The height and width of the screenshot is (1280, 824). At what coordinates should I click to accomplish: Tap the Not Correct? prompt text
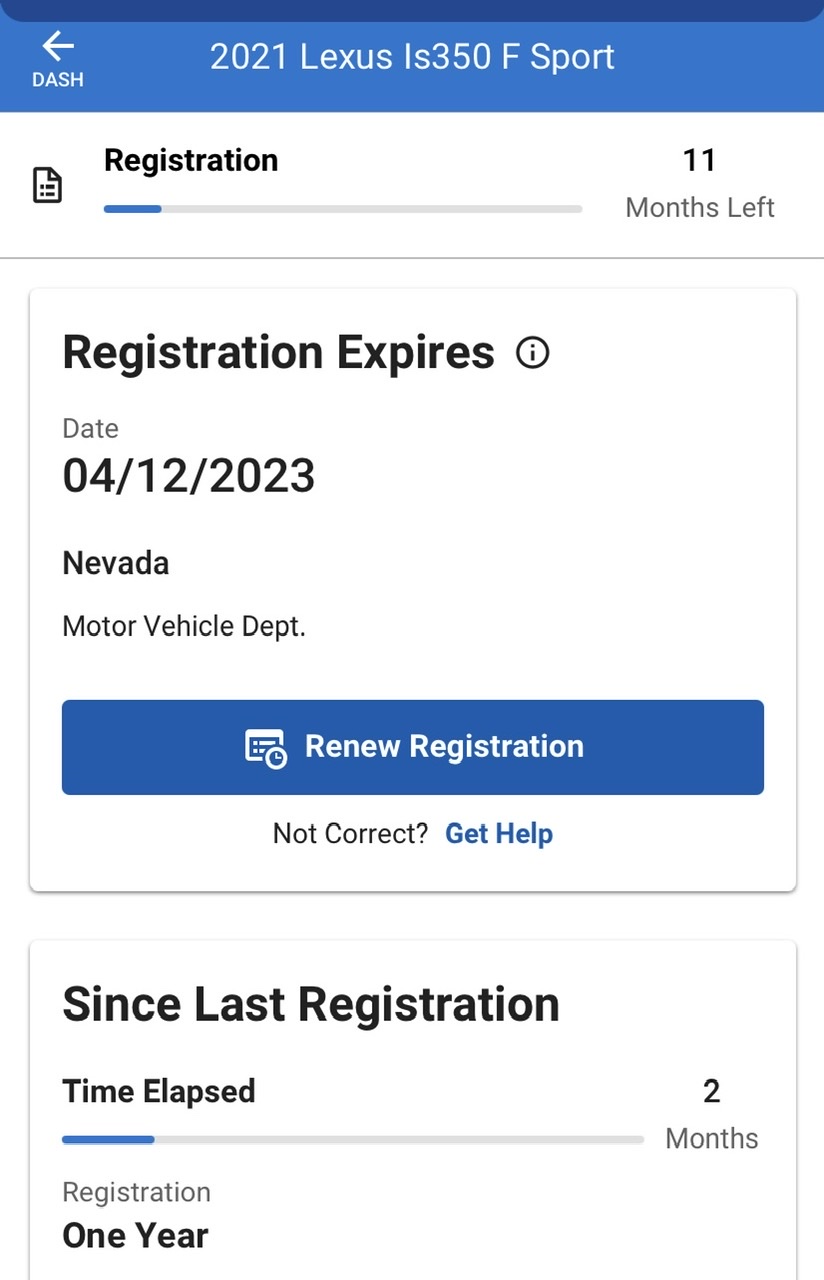350,833
